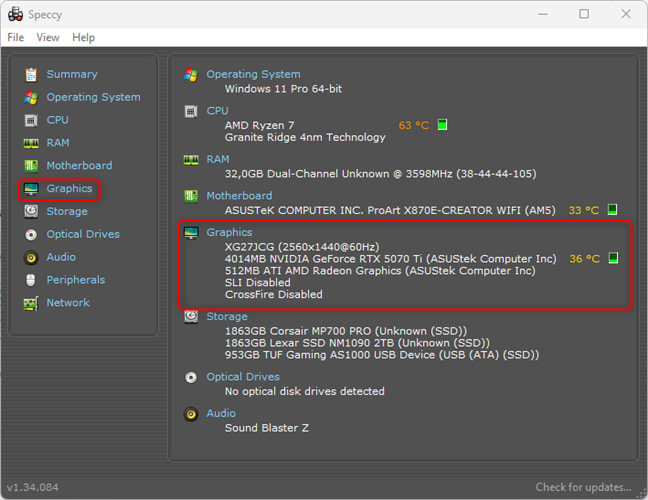The height and width of the screenshot is (500, 648).
Task: Click the sidebar Network card icon
Action: click(x=31, y=304)
